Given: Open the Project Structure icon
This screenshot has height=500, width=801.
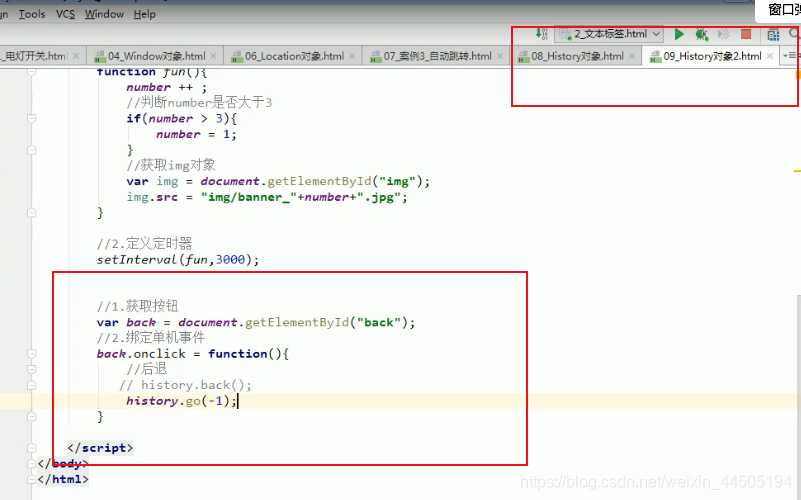Looking at the screenshot, I should pos(773,35).
